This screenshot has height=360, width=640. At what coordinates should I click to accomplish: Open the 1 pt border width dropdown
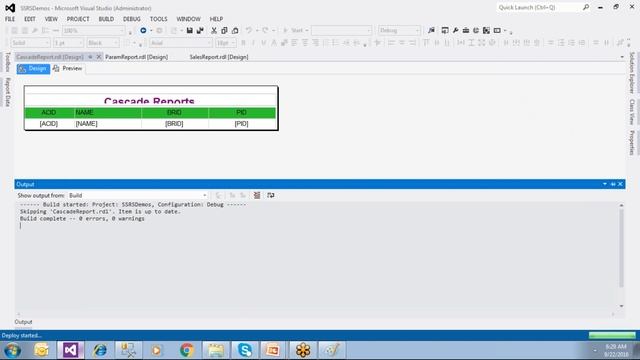tap(68, 43)
